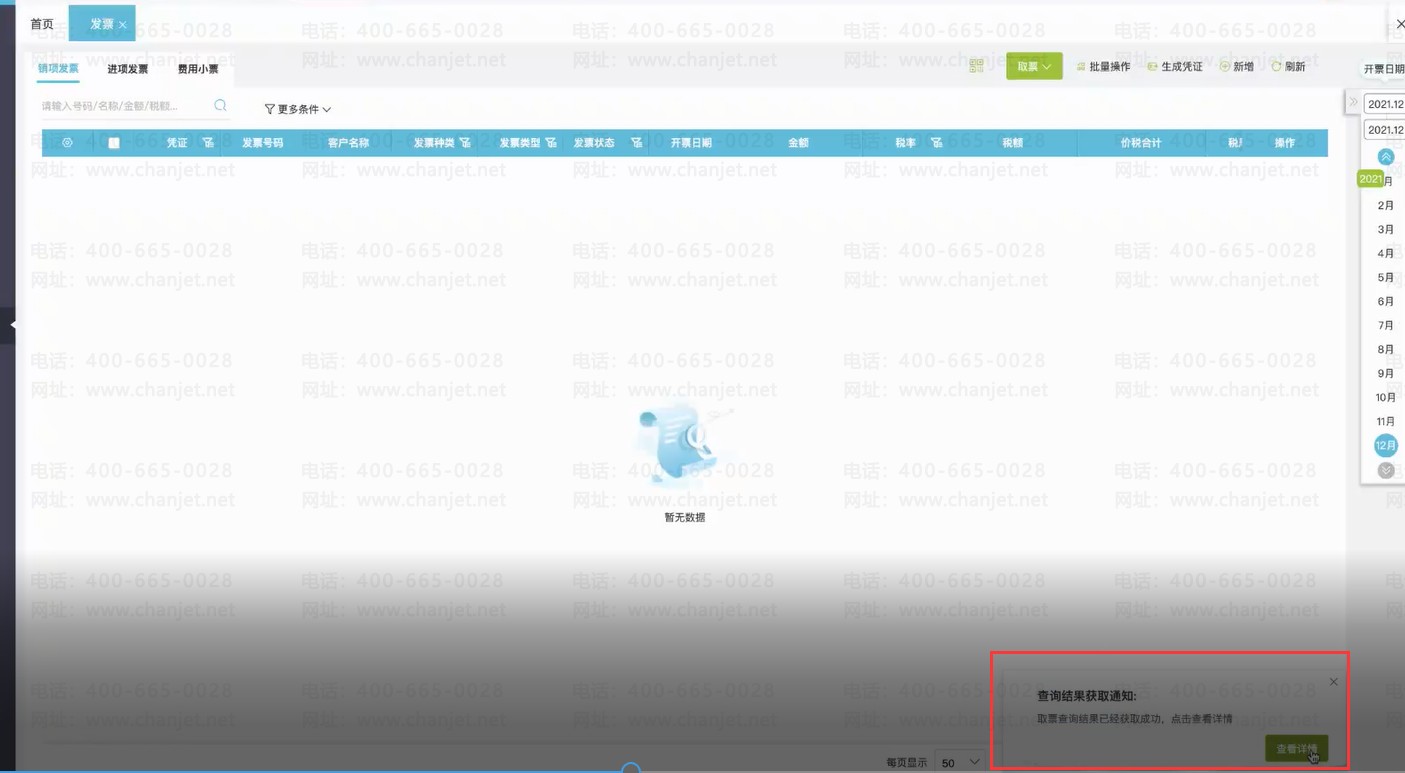Click the next-year down arrow icon
Screen dimensions: 1405x773
(1385, 470)
